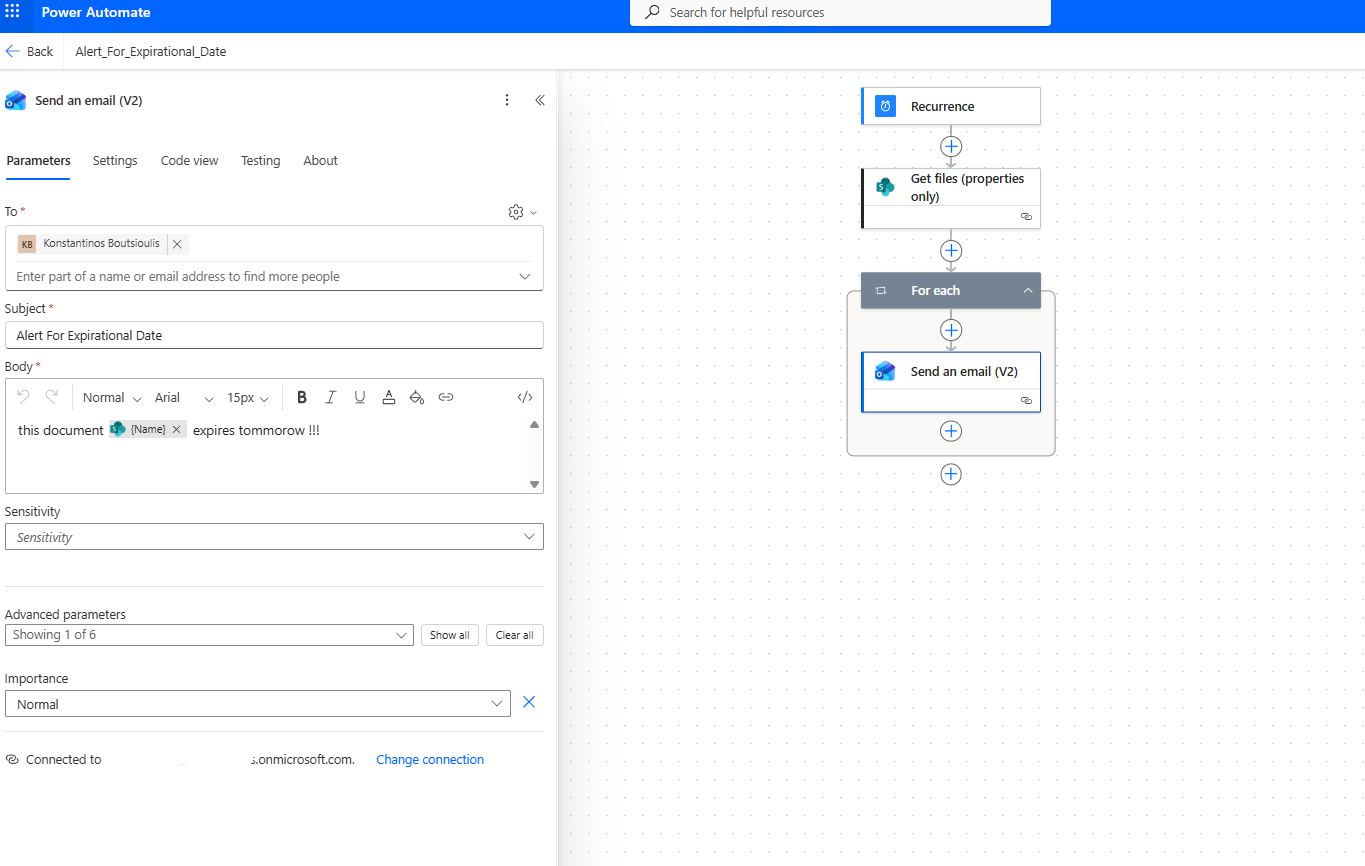Toggle the HTML code view icon
This screenshot has height=866, width=1365.
[525, 397]
